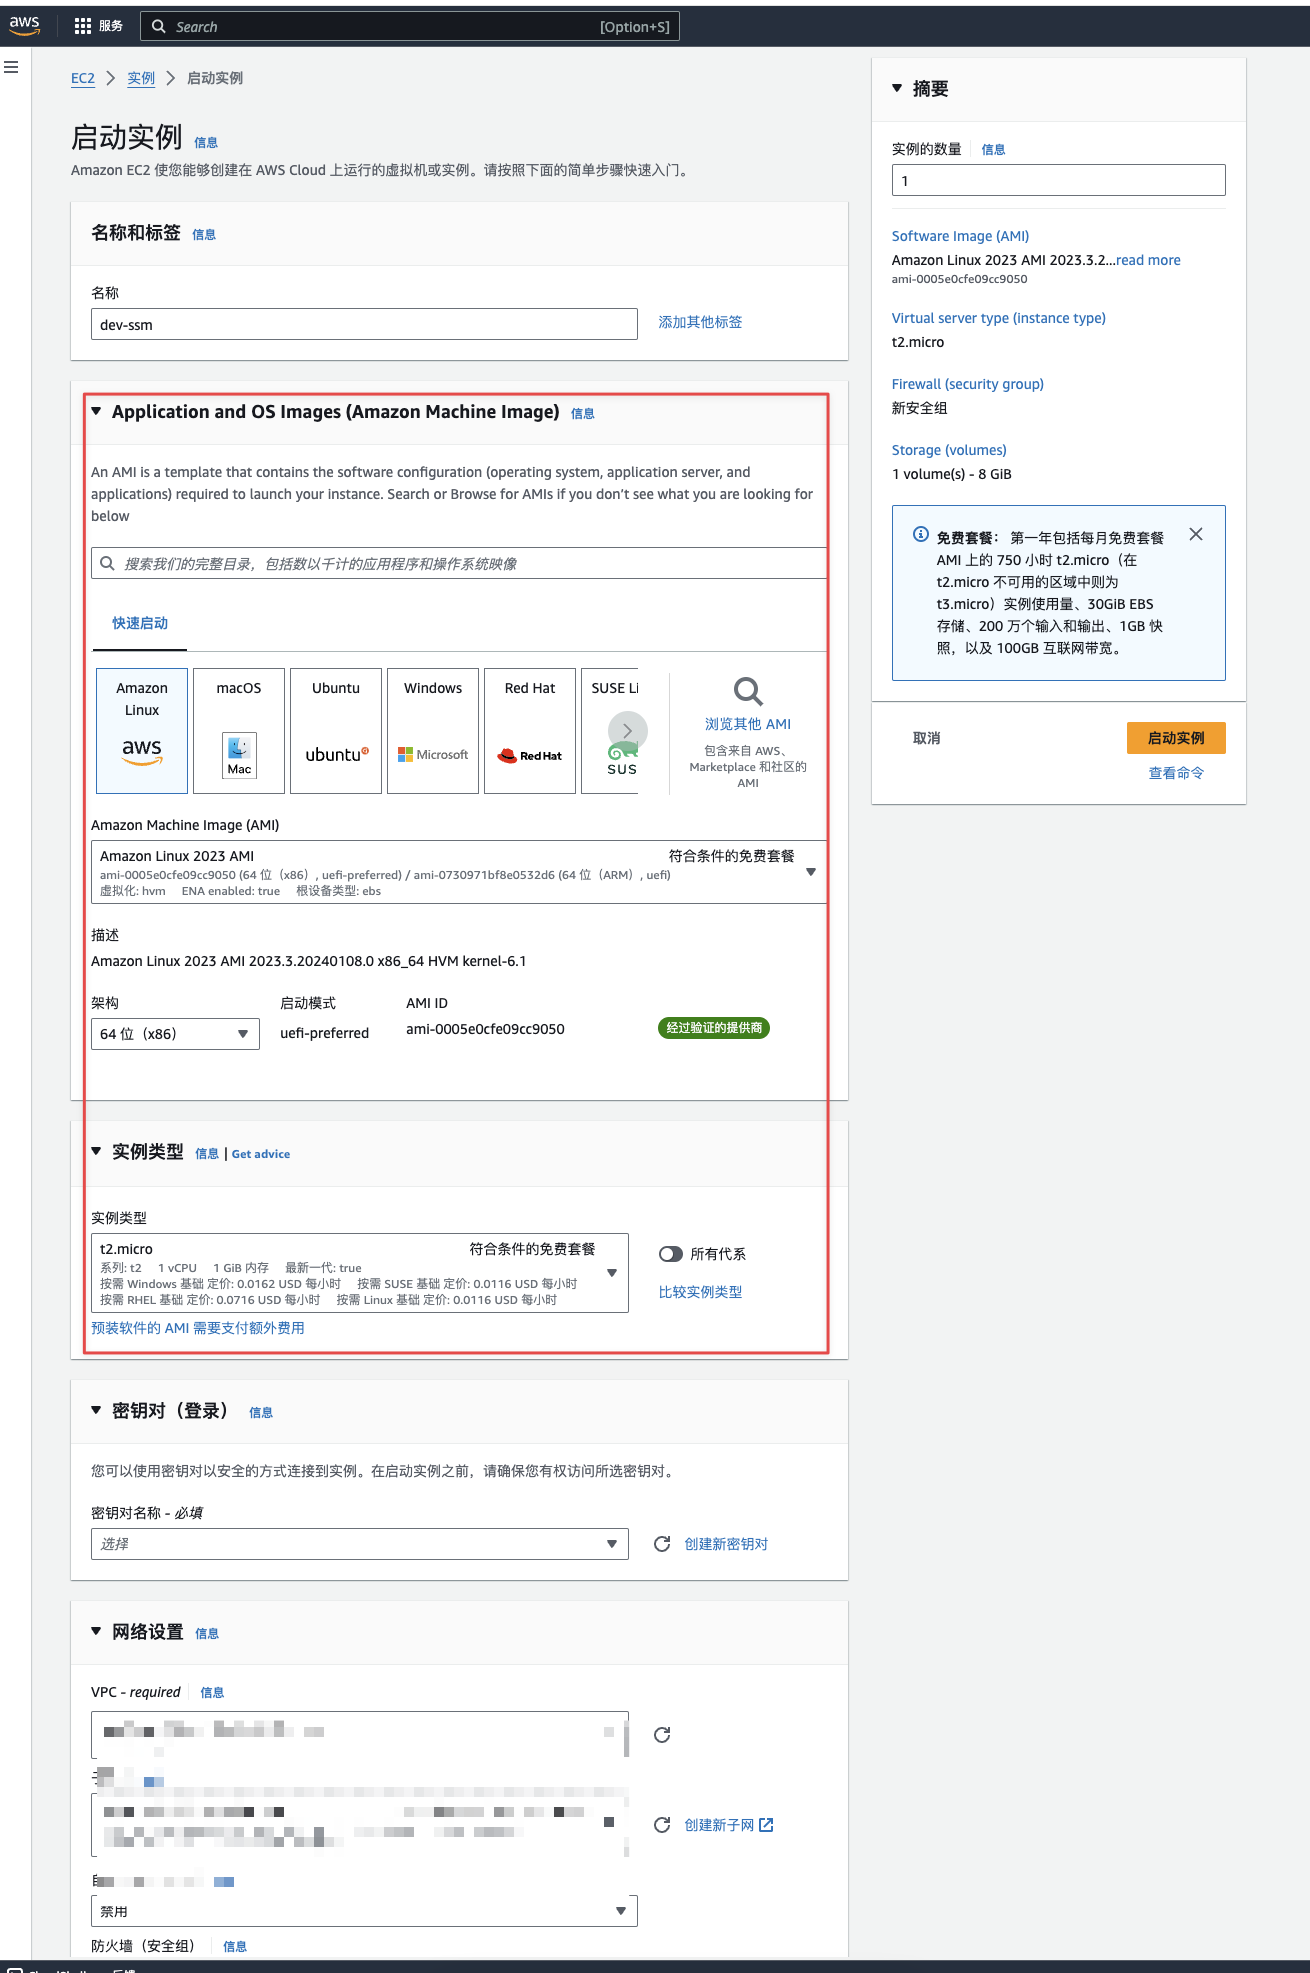The image size is (1310, 1973).
Task: Open 信息 link next to 密钥对（登录）
Action: click(x=261, y=1413)
